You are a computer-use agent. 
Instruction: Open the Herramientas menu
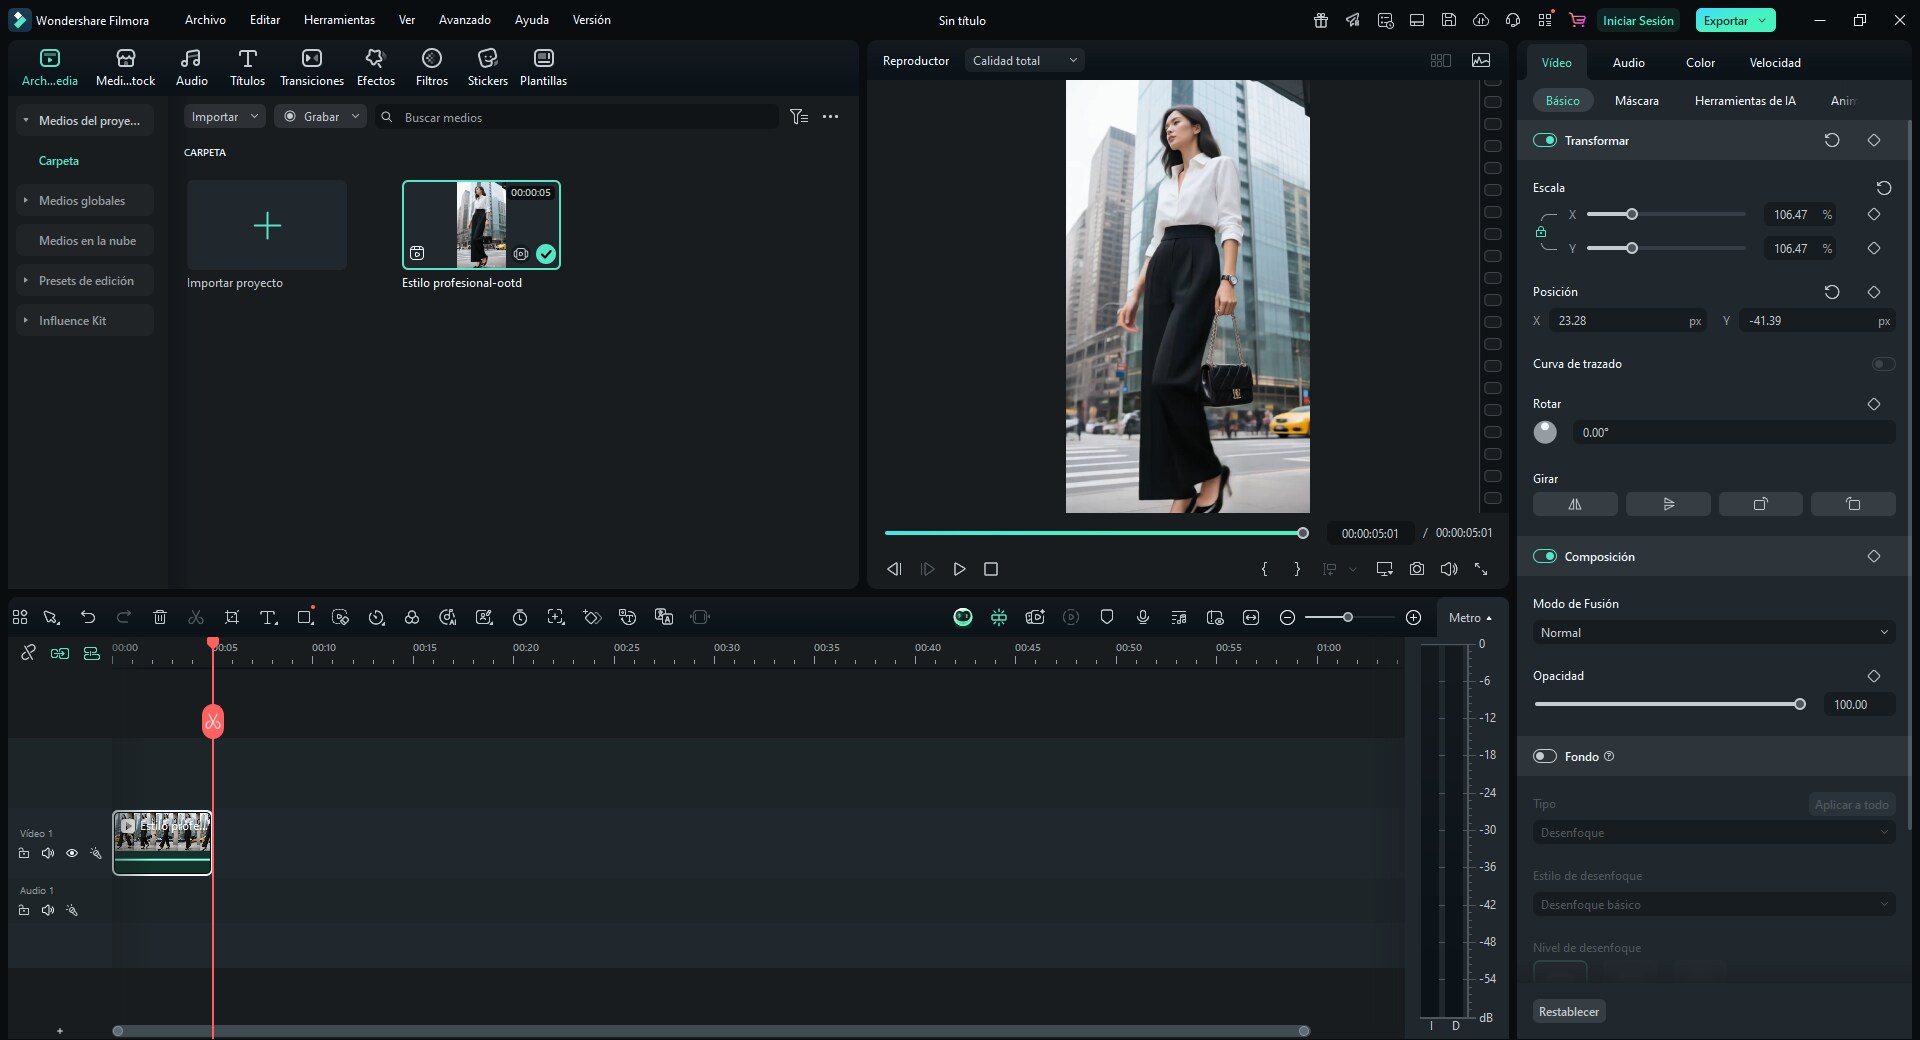[x=339, y=20]
